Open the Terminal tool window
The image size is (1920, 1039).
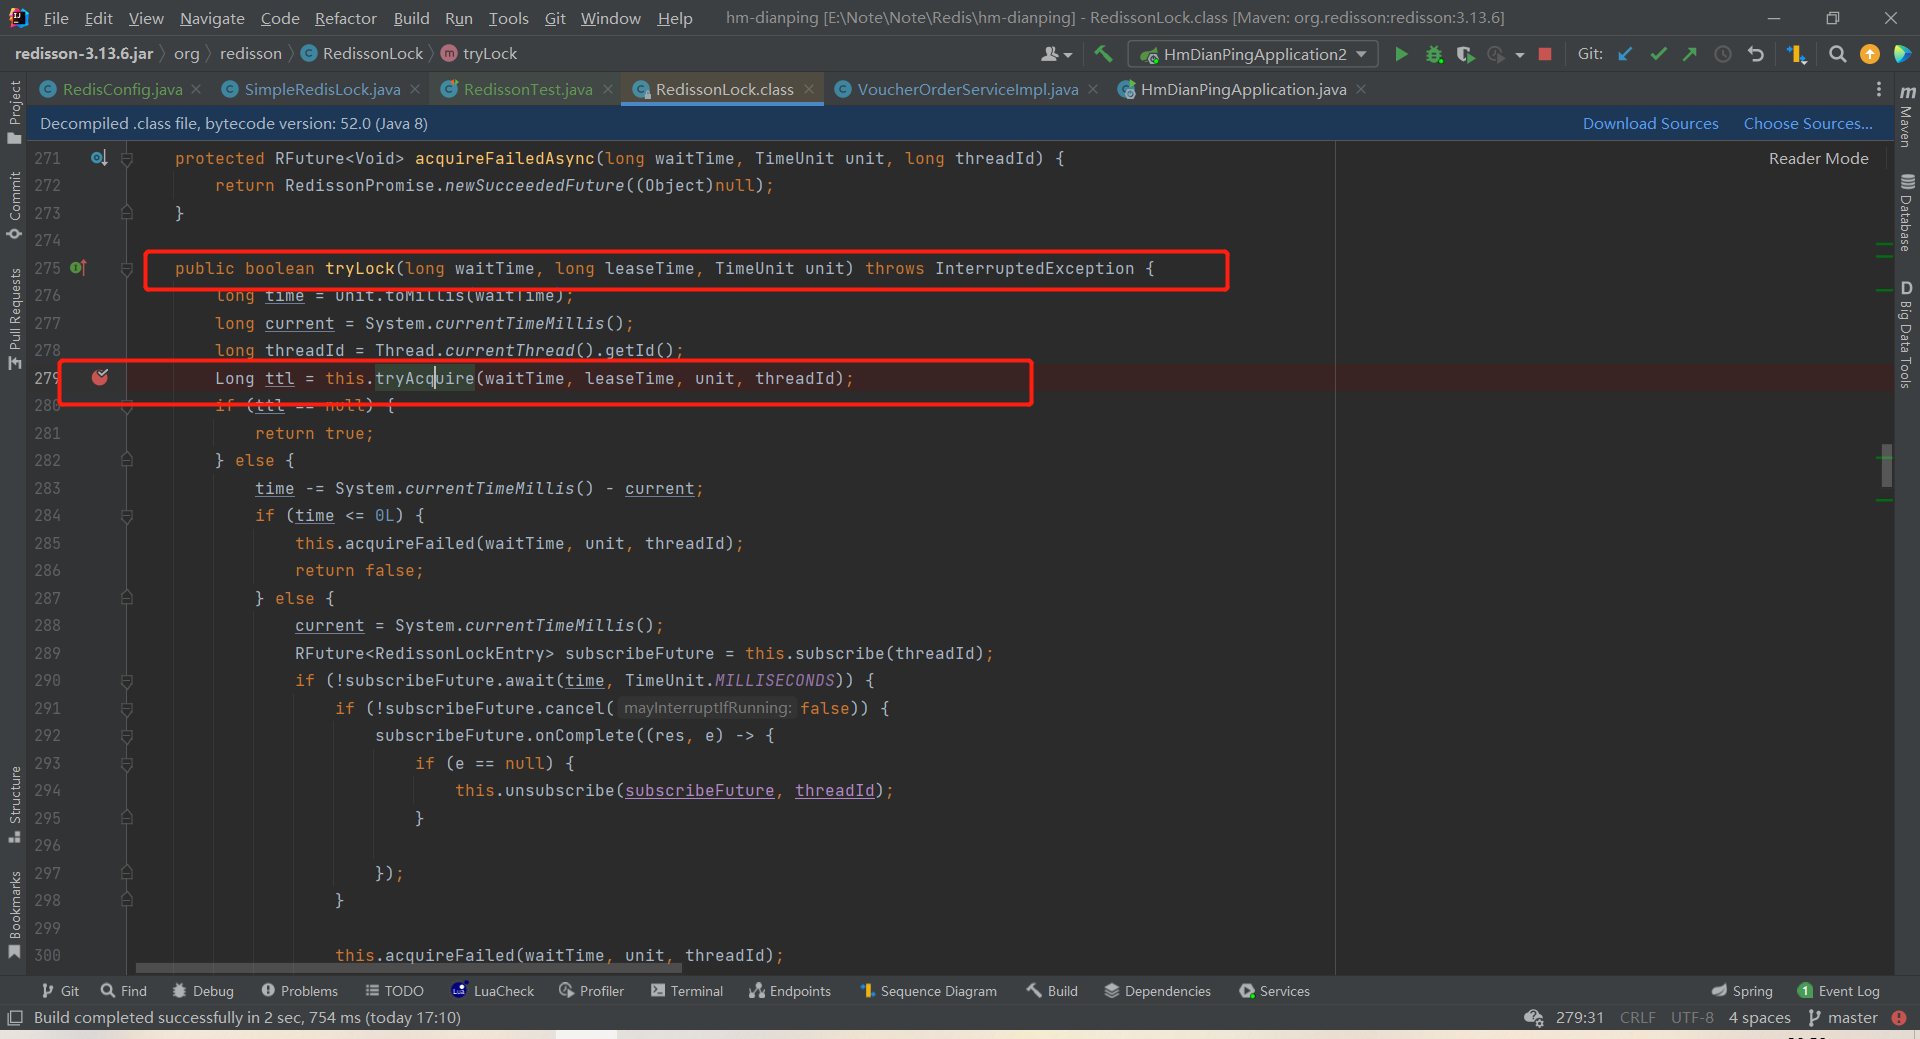point(686,991)
